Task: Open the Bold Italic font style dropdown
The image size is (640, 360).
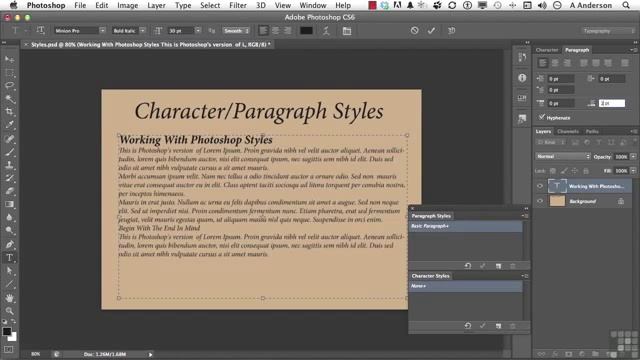Action: pyautogui.click(x=142, y=31)
